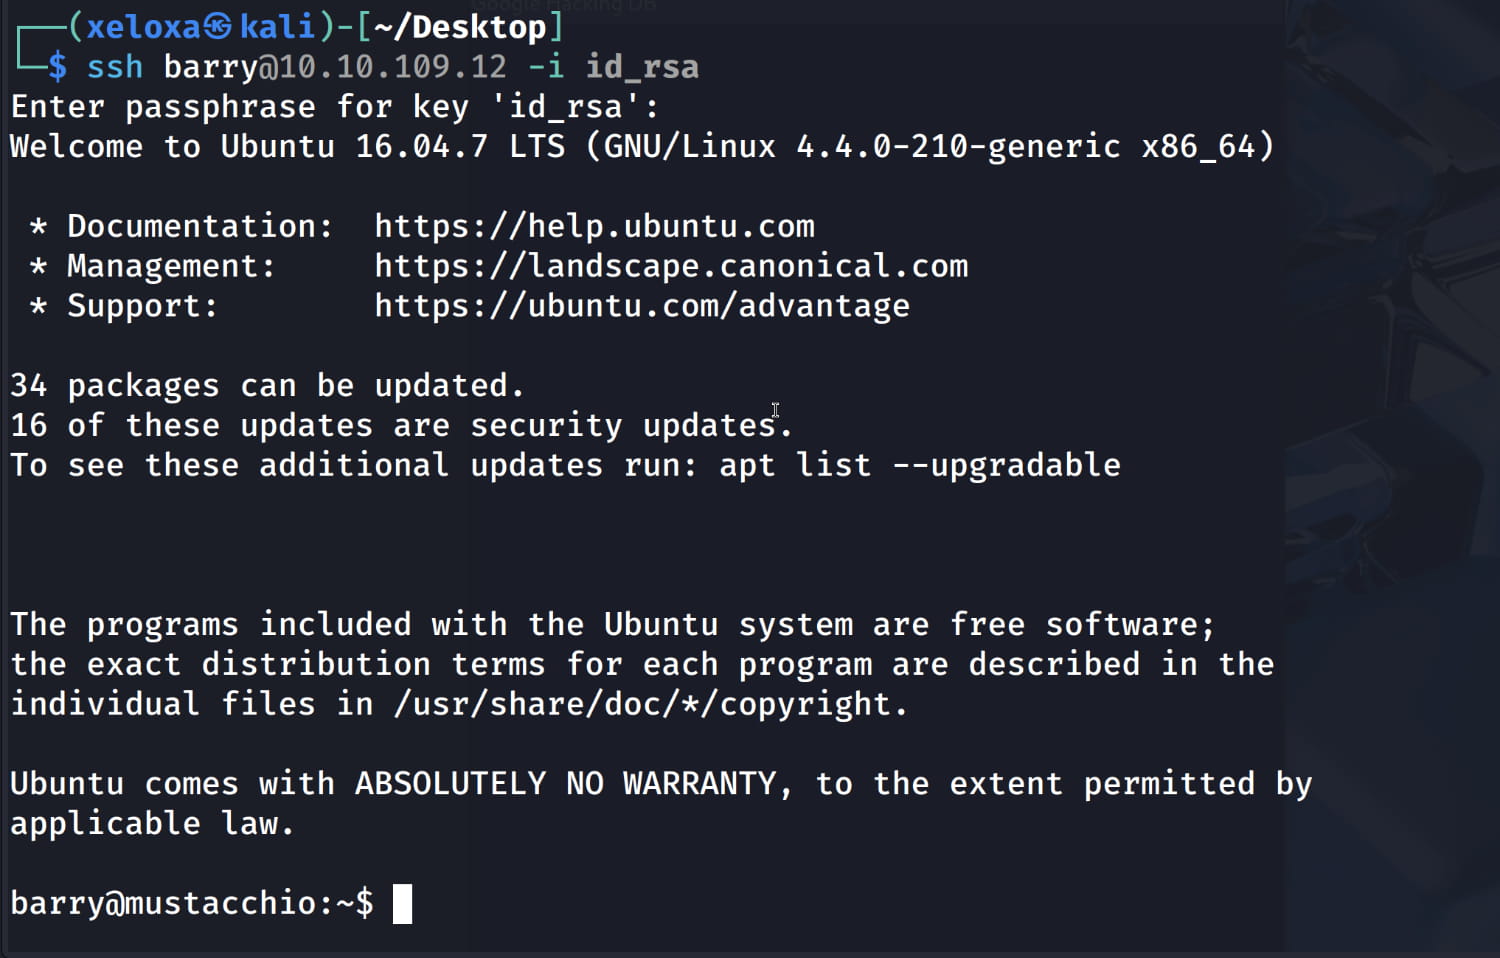Click "id_rsa" filename in the ssh command
Image resolution: width=1500 pixels, height=958 pixels.
pyautogui.click(x=641, y=67)
